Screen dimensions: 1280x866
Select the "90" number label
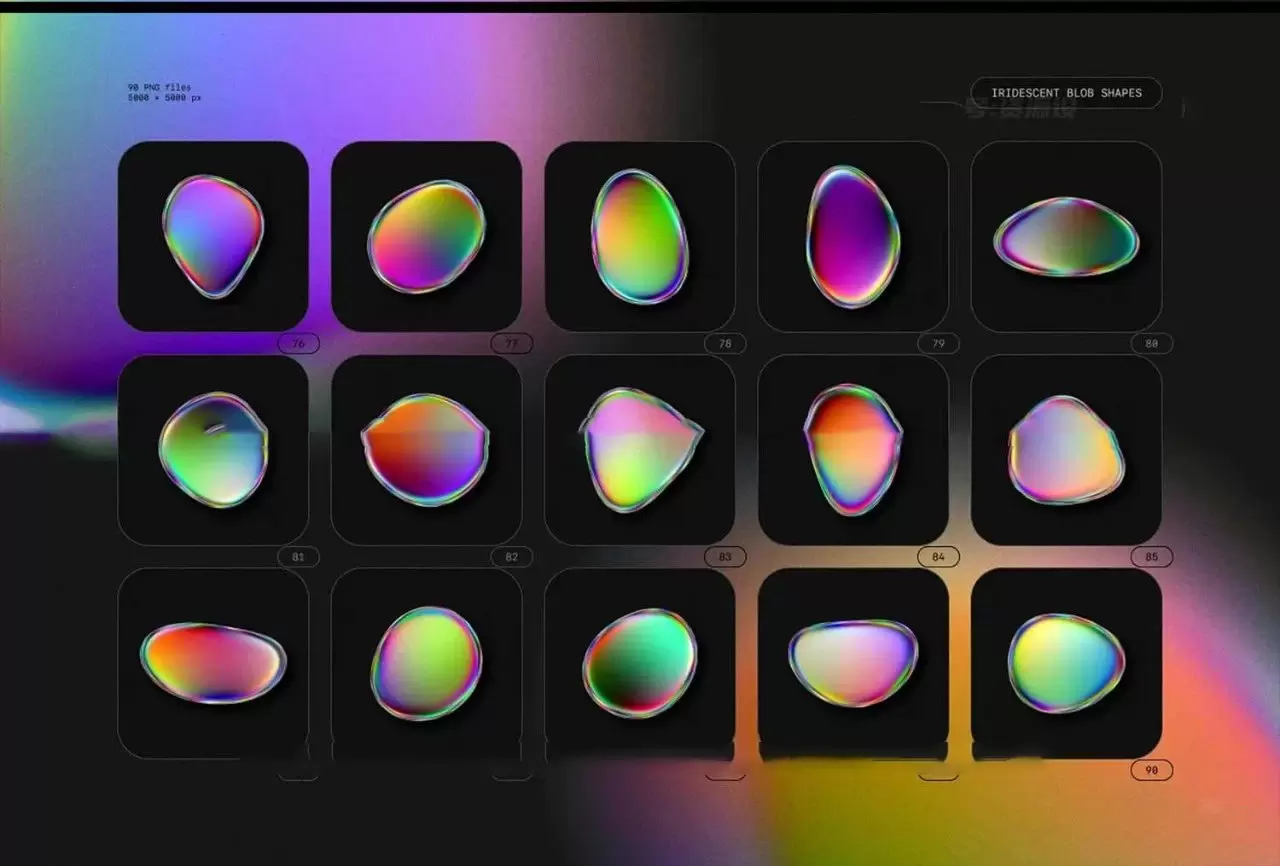(x=1152, y=770)
